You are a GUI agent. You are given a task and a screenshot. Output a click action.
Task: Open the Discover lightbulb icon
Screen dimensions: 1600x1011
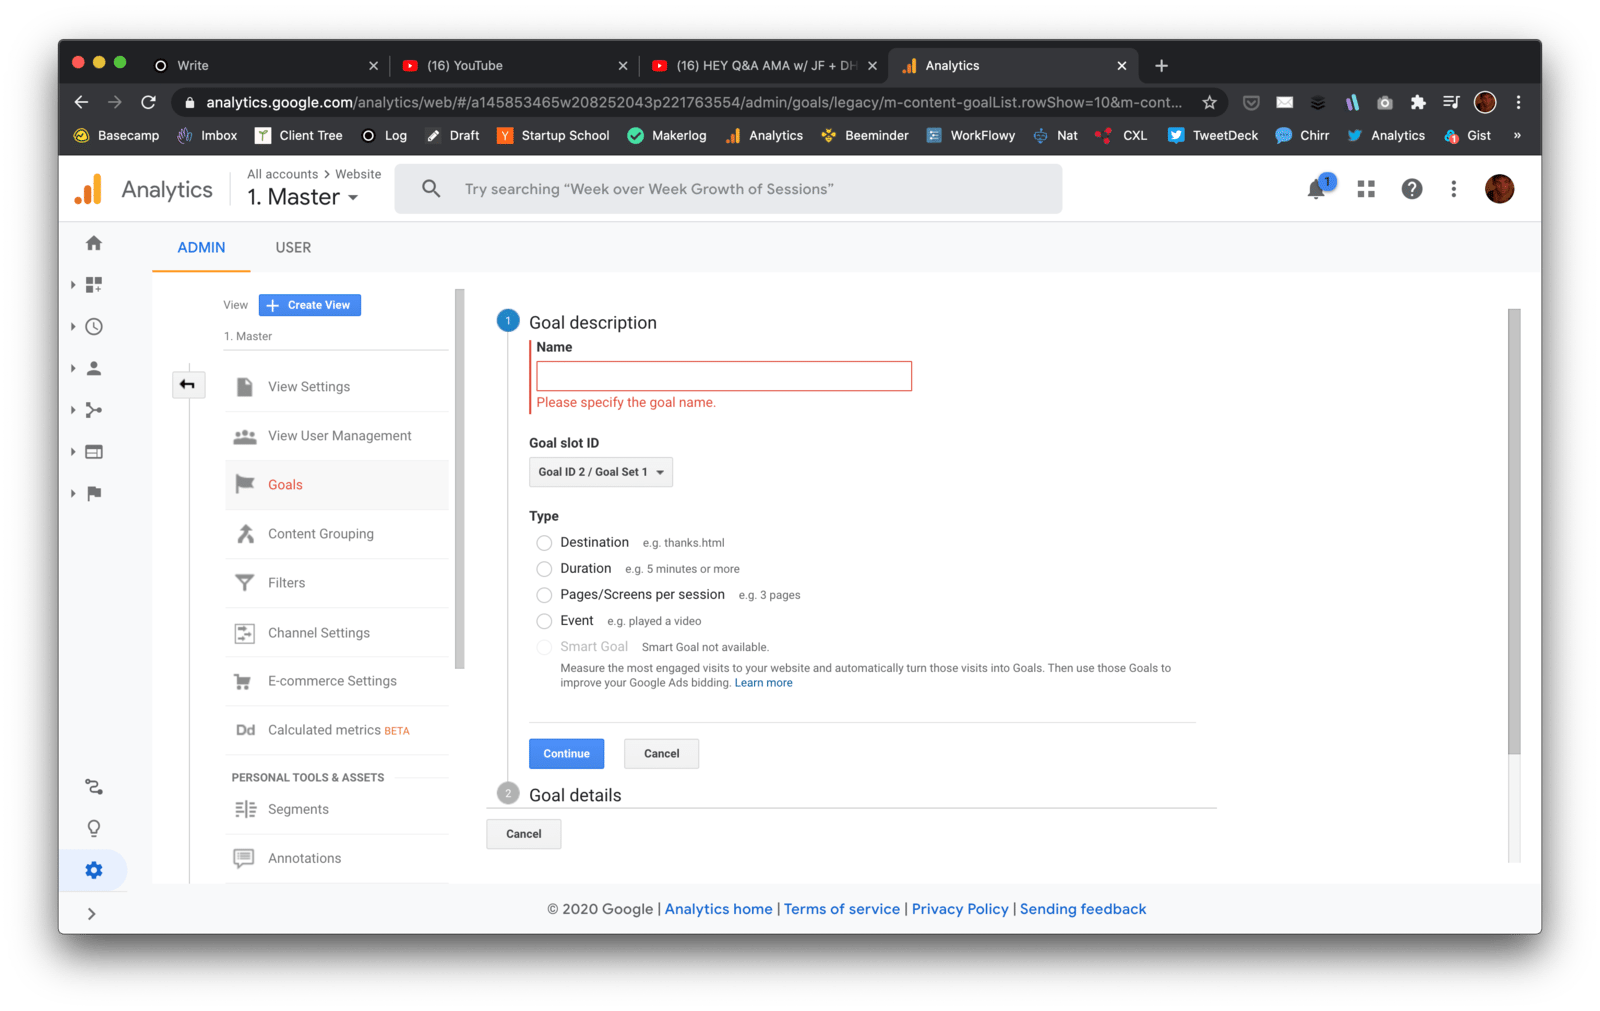94,828
